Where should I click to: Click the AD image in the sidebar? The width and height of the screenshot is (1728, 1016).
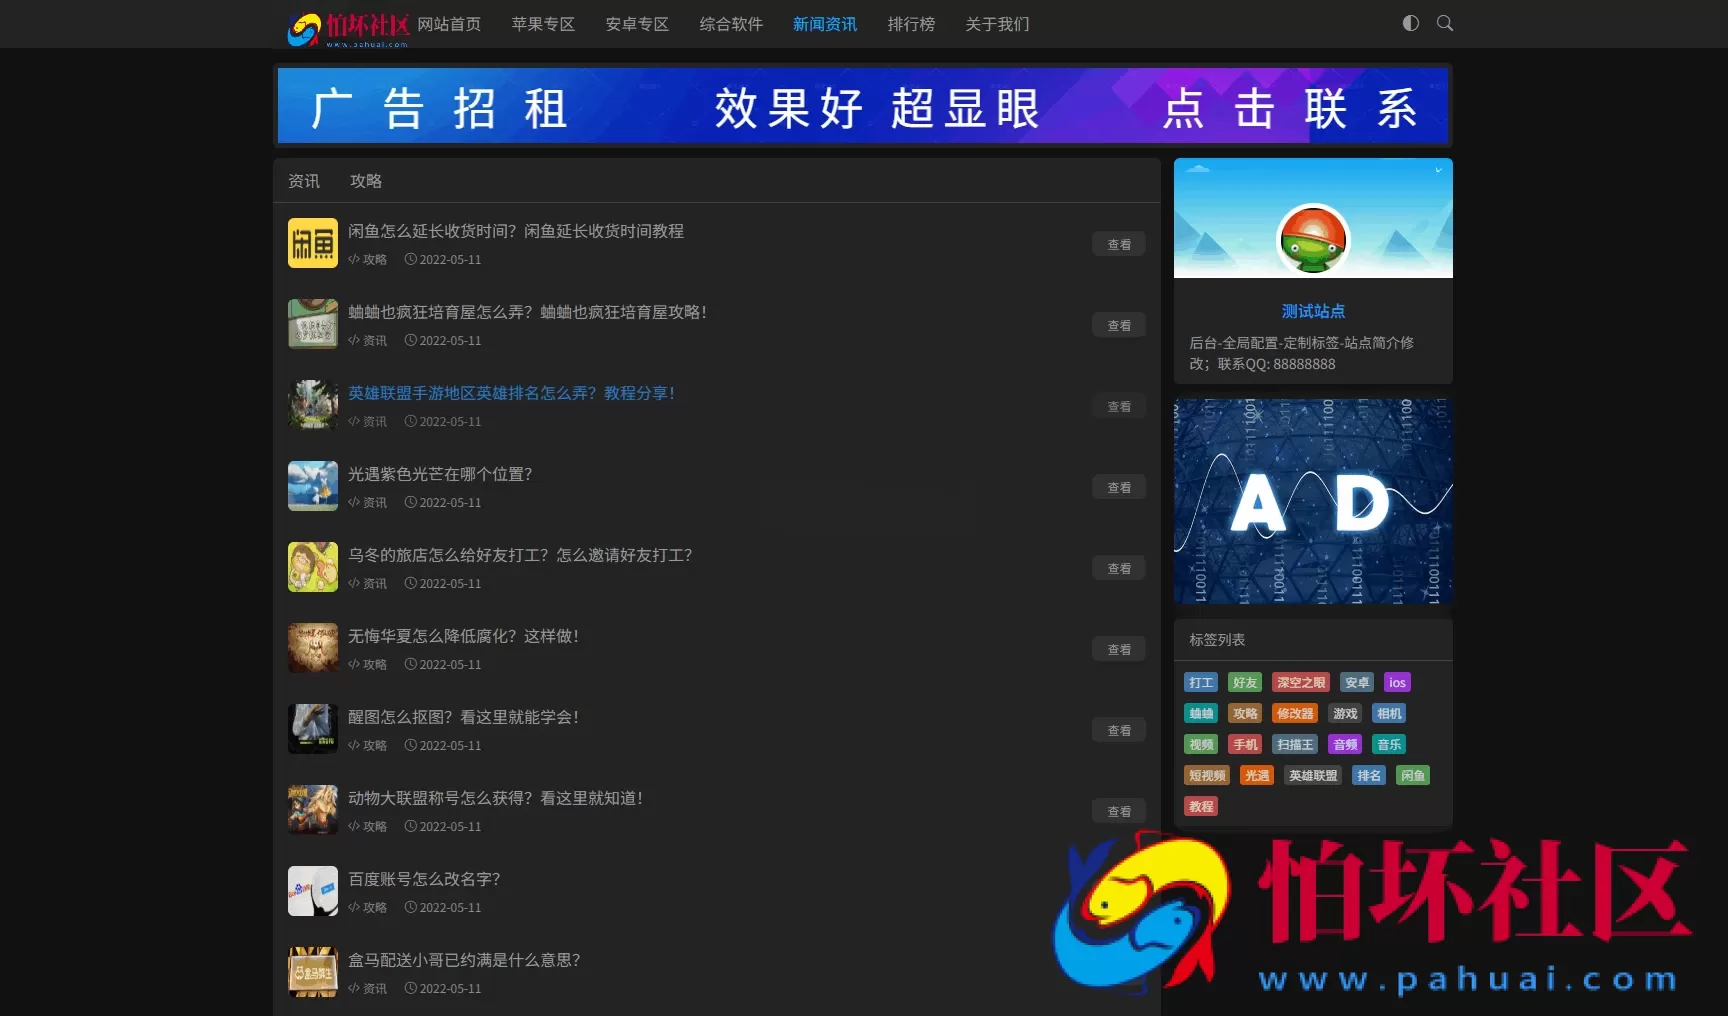click(1313, 501)
